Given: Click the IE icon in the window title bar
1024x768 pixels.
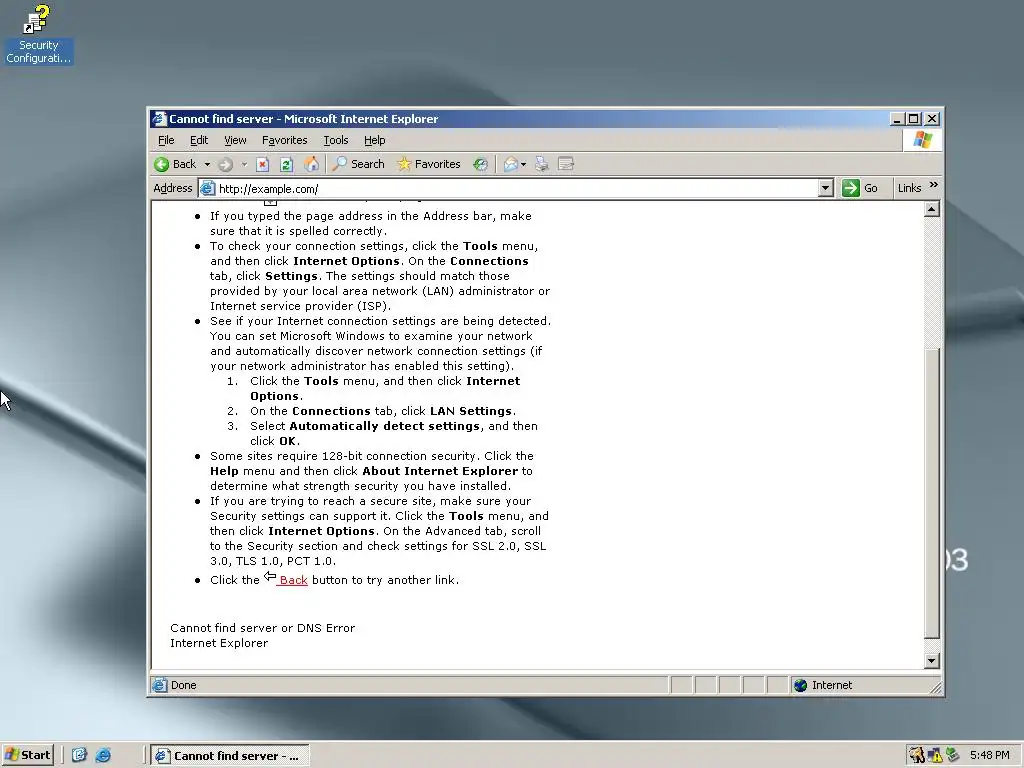Looking at the screenshot, I should (x=159, y=119).
